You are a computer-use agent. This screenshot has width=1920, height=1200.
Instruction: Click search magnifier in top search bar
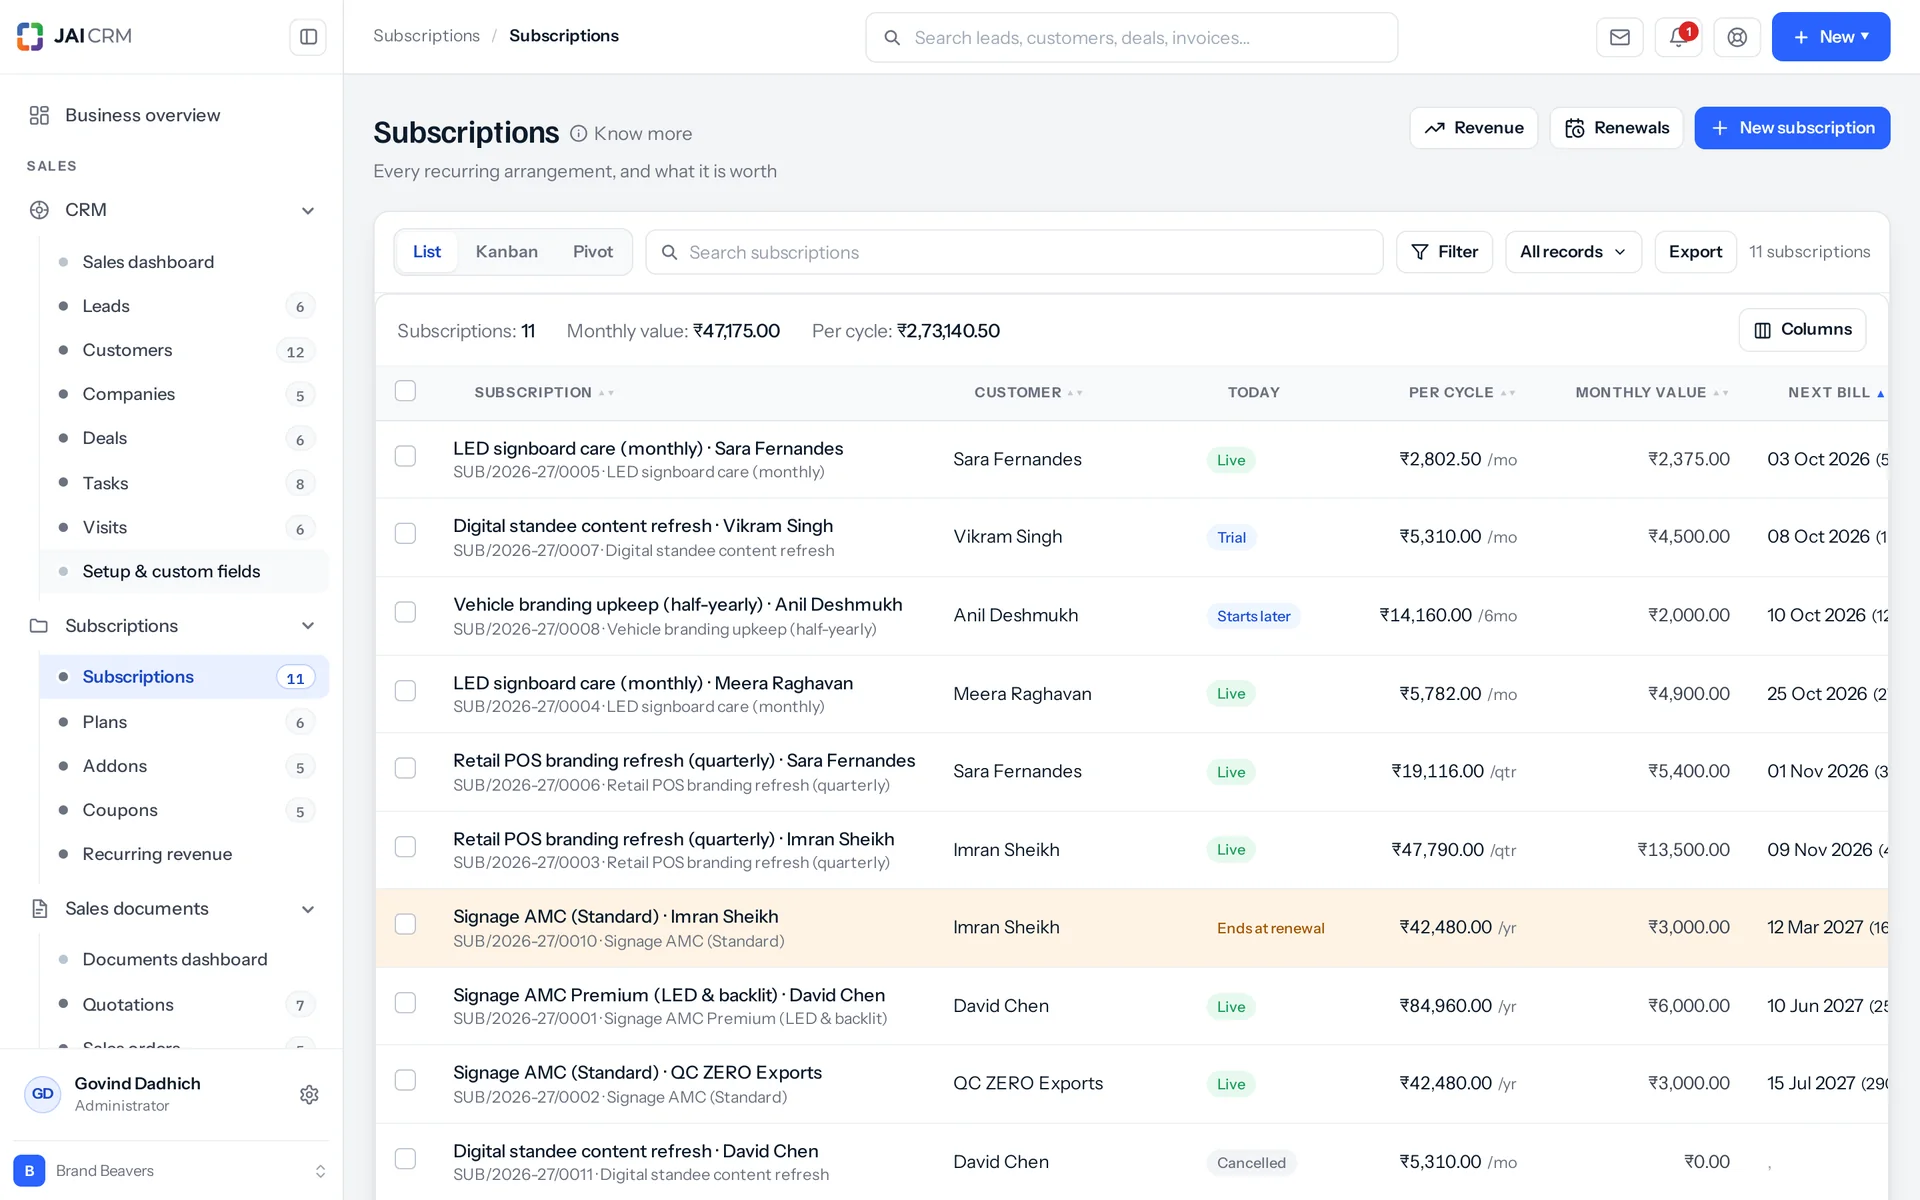click(891, 38)
